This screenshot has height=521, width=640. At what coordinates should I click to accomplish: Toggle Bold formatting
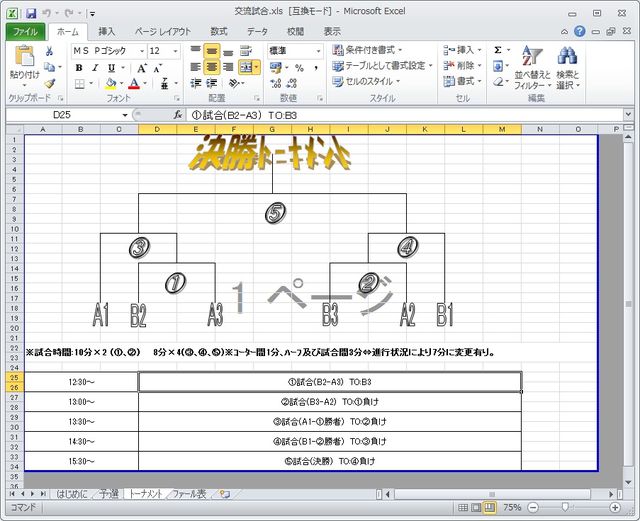(x=79, y=68)
